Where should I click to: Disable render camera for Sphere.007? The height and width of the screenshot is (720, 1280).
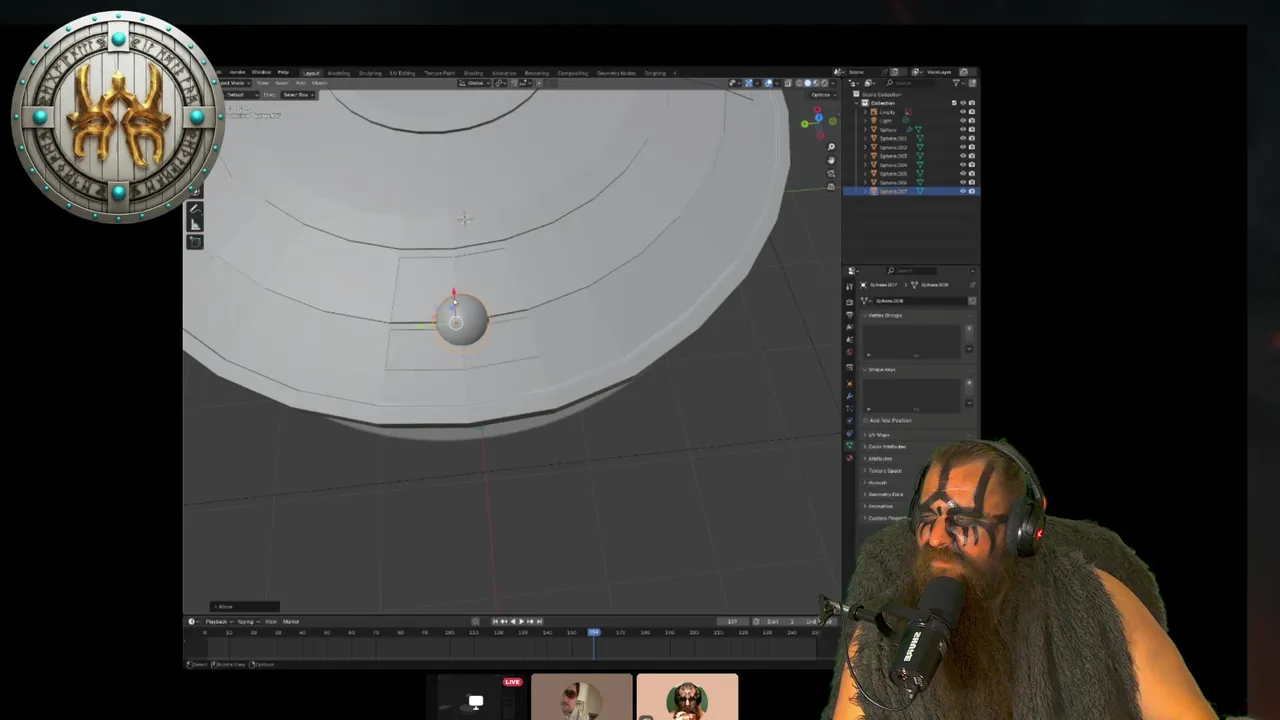click(972, 191)
